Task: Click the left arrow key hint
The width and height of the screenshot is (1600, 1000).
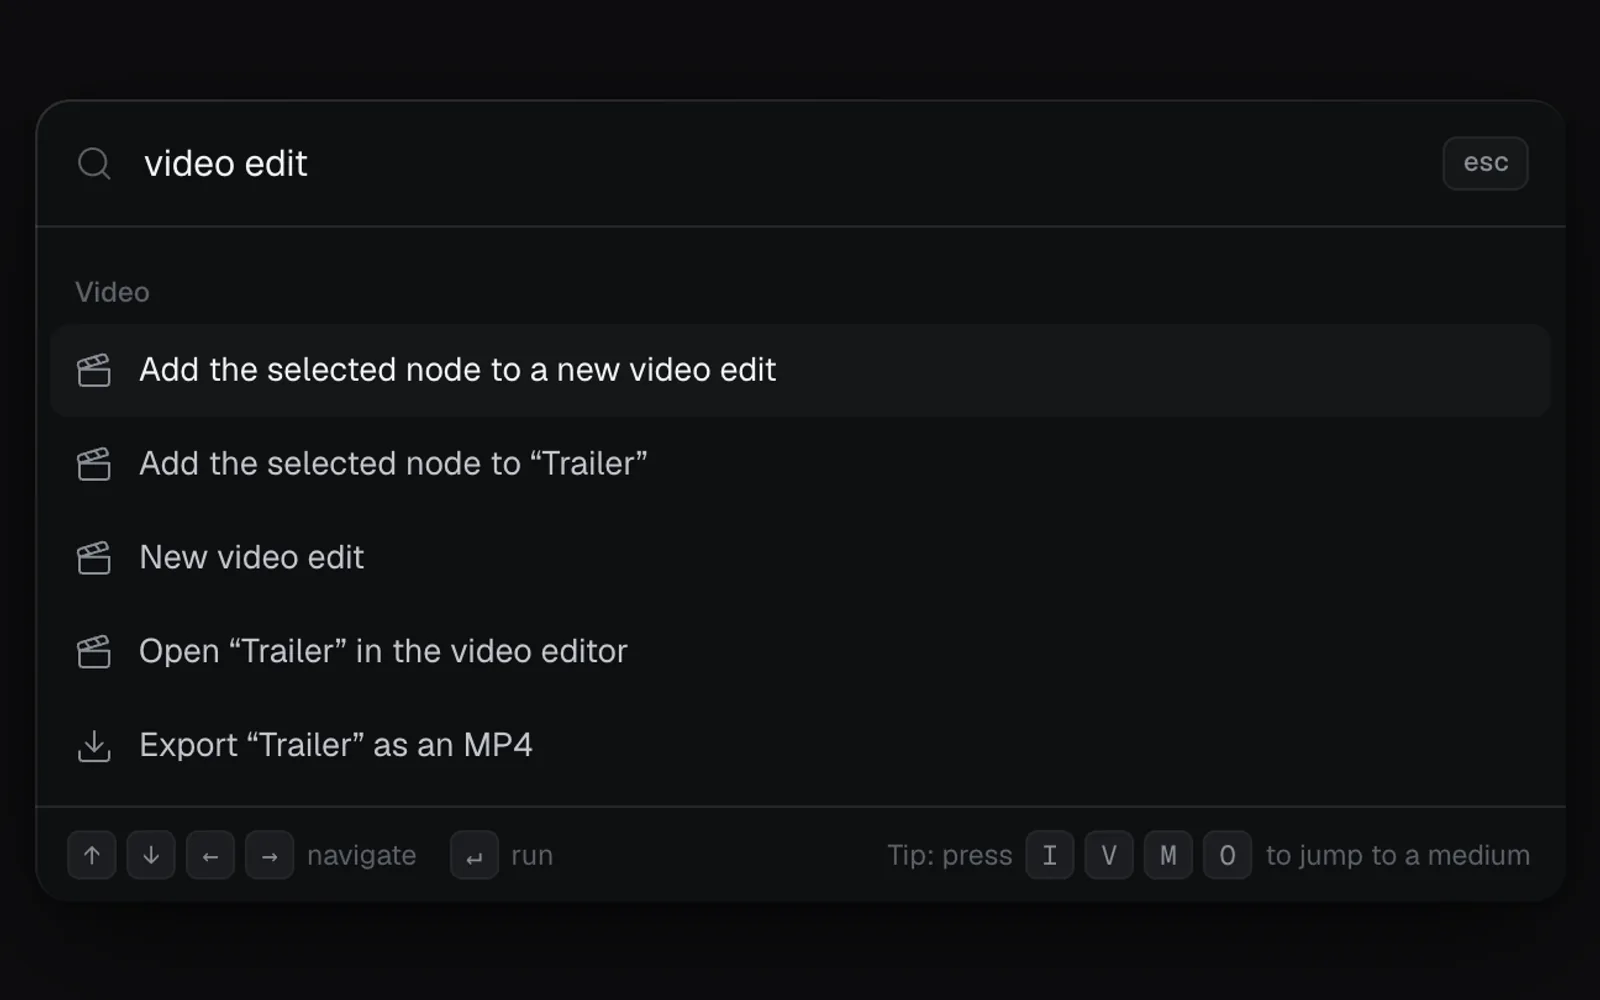Action: (x=210, y=855)
